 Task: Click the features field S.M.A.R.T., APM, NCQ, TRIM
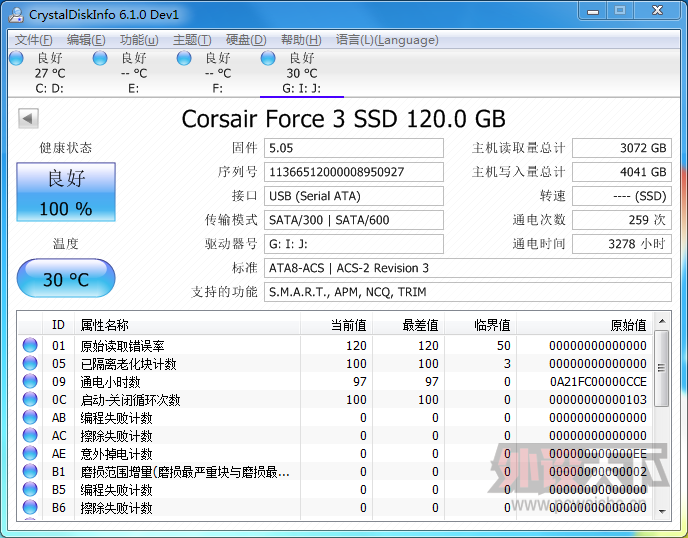point(468,292)
